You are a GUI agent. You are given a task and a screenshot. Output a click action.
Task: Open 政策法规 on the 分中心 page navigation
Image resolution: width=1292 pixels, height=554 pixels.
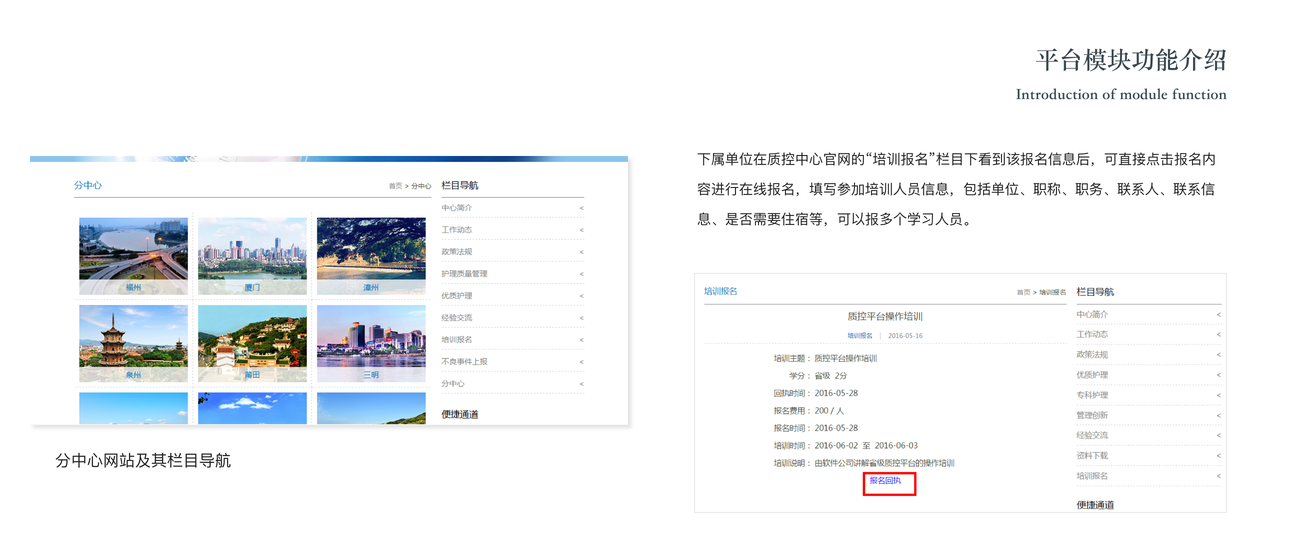[457, 252]
